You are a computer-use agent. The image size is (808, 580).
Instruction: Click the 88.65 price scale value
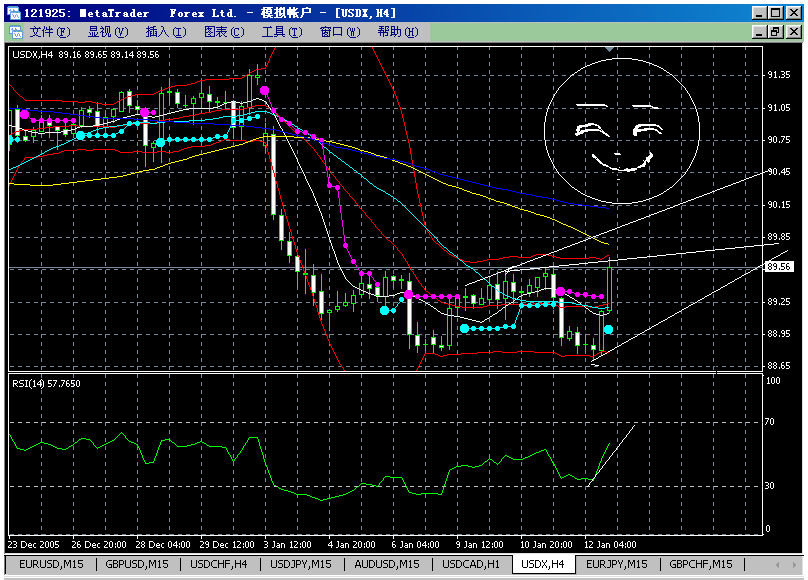pos(779,366)
